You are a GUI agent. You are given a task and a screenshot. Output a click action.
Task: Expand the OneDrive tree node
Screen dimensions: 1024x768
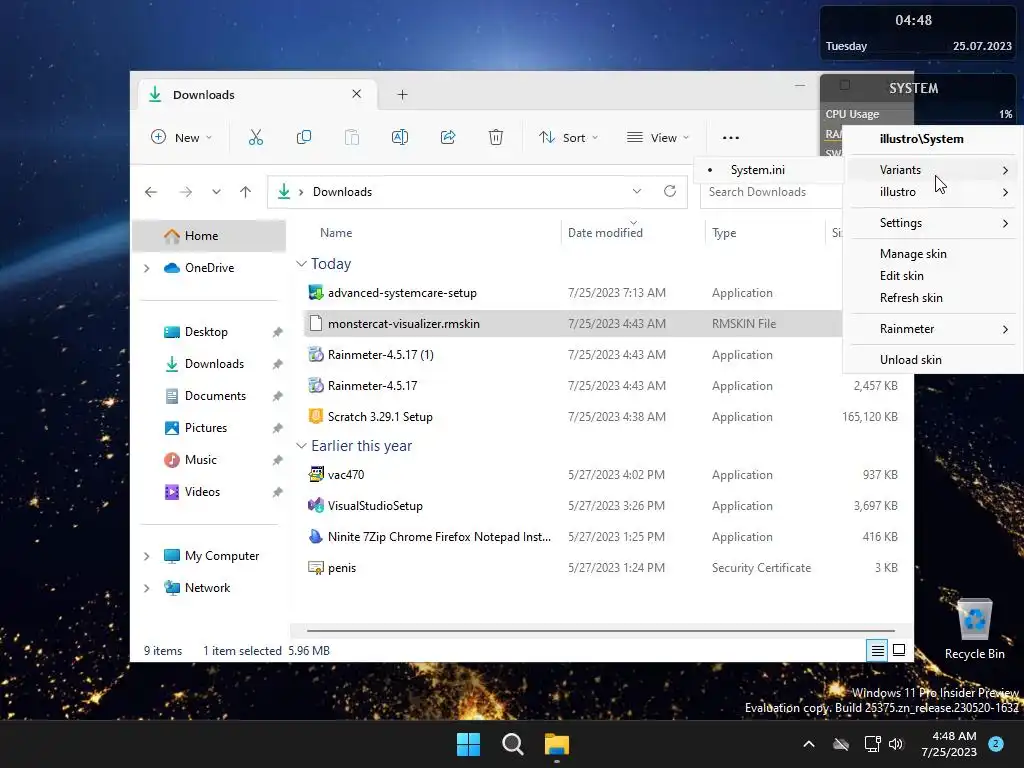click(x=147, y=268)
